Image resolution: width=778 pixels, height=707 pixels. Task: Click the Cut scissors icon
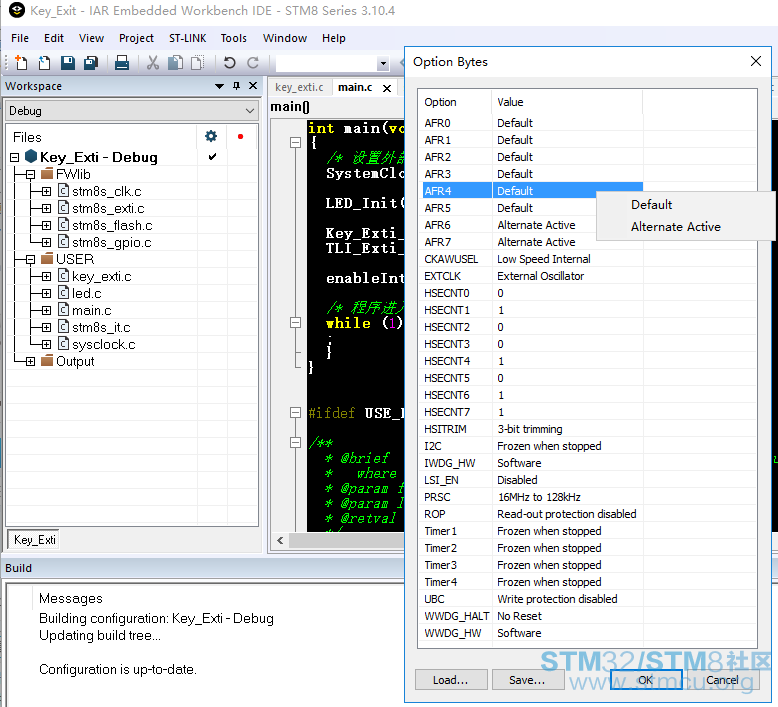click(153, 63)
